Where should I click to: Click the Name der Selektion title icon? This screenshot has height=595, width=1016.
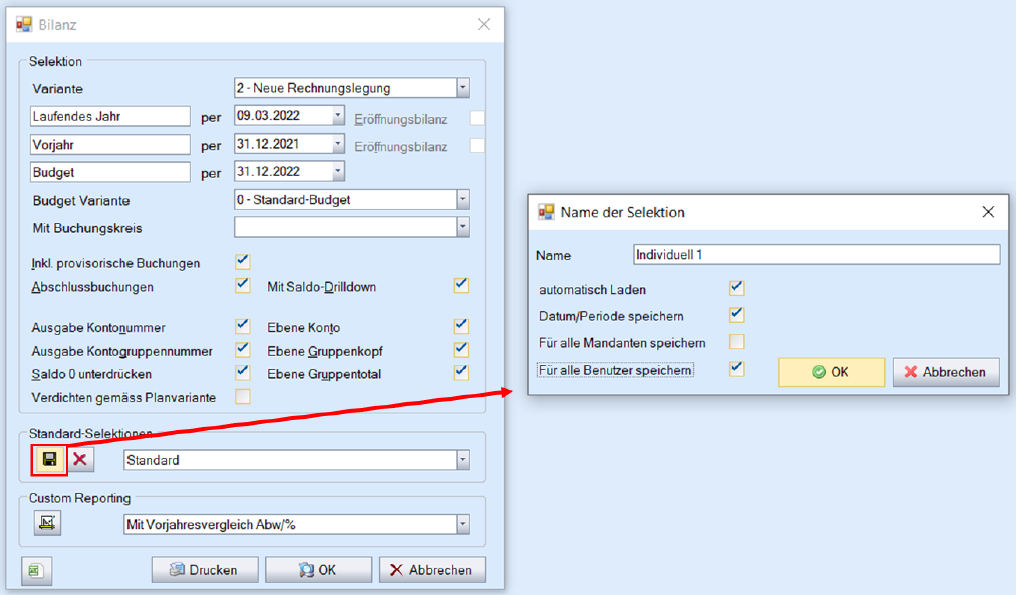pos(546,212)
